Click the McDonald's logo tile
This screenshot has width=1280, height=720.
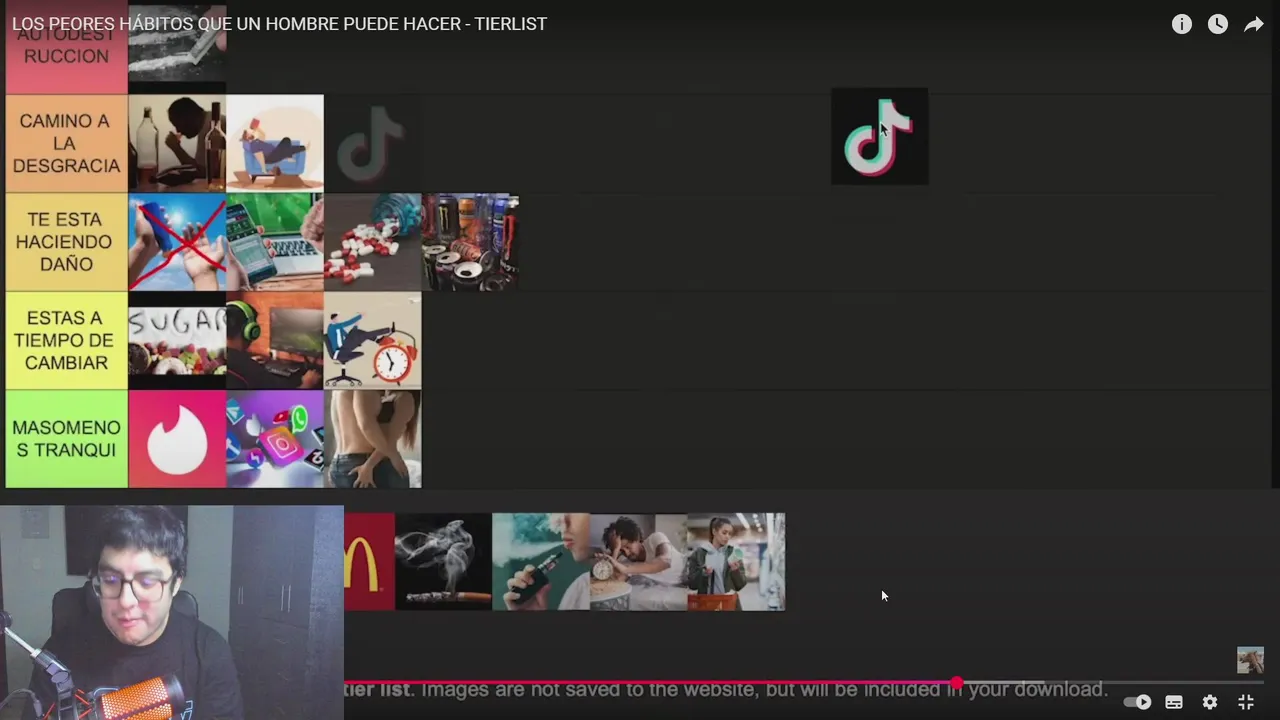click(369, 562)
